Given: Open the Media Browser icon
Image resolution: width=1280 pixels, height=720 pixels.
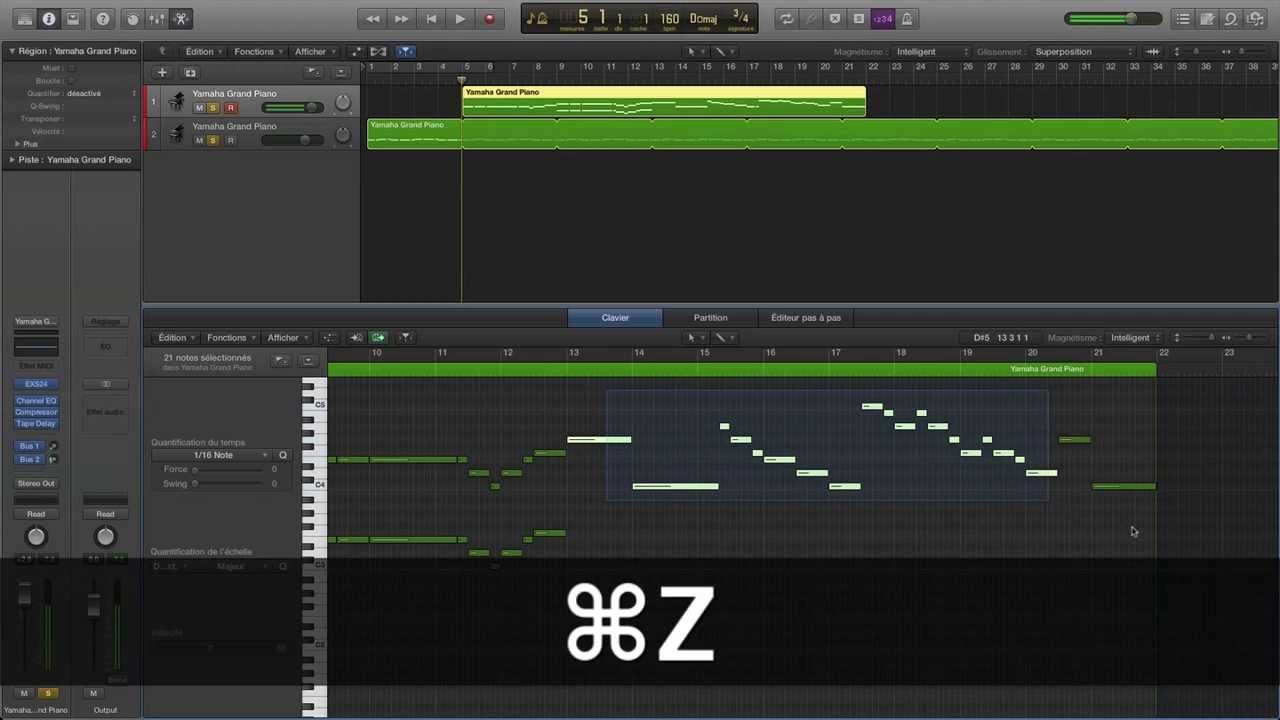Looking at the screenshot, I should click(1255, 19).
